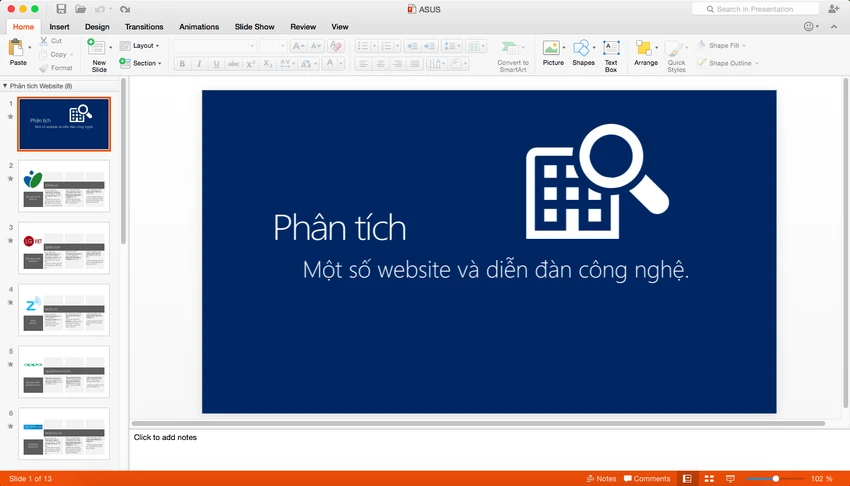Viewport: 850px width, 486px height.
Task: Click the Paste clipboard icon
Action: point(16,48)
